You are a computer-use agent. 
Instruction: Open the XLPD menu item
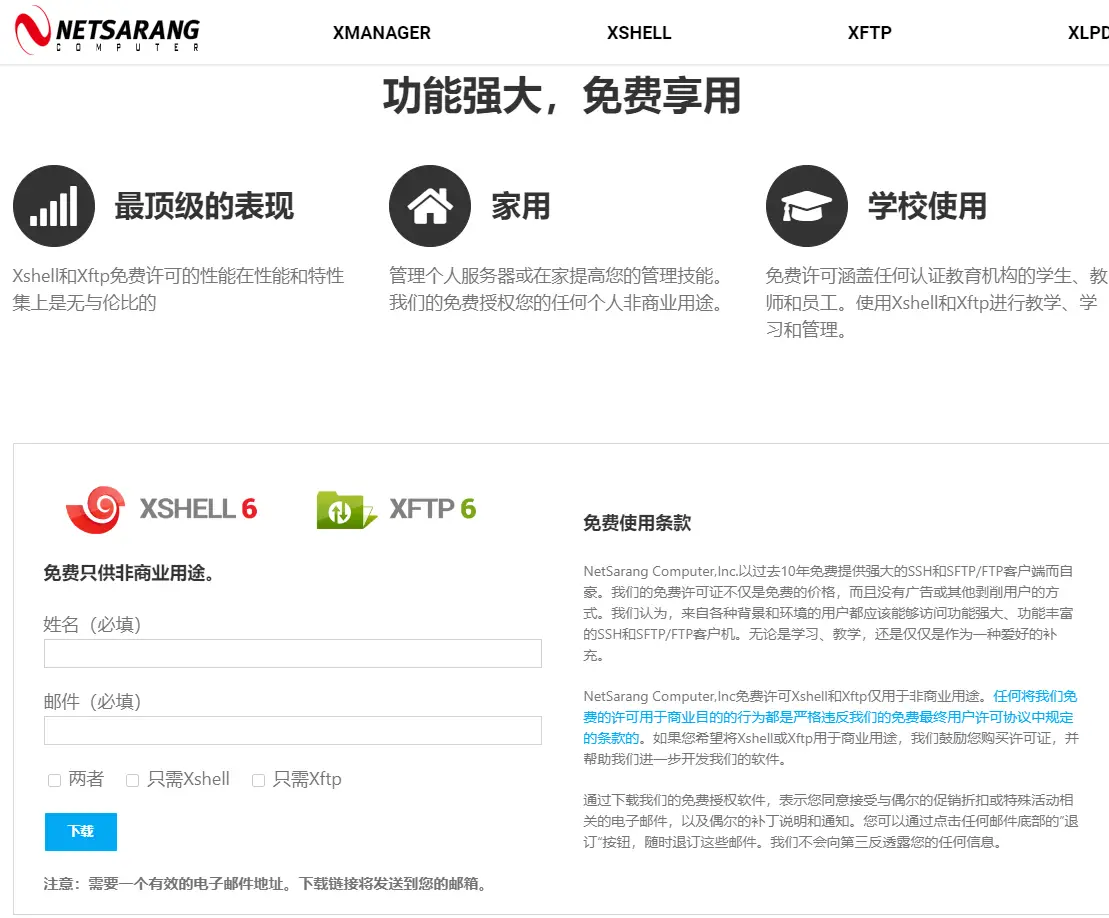click(x=1088, y=33)
